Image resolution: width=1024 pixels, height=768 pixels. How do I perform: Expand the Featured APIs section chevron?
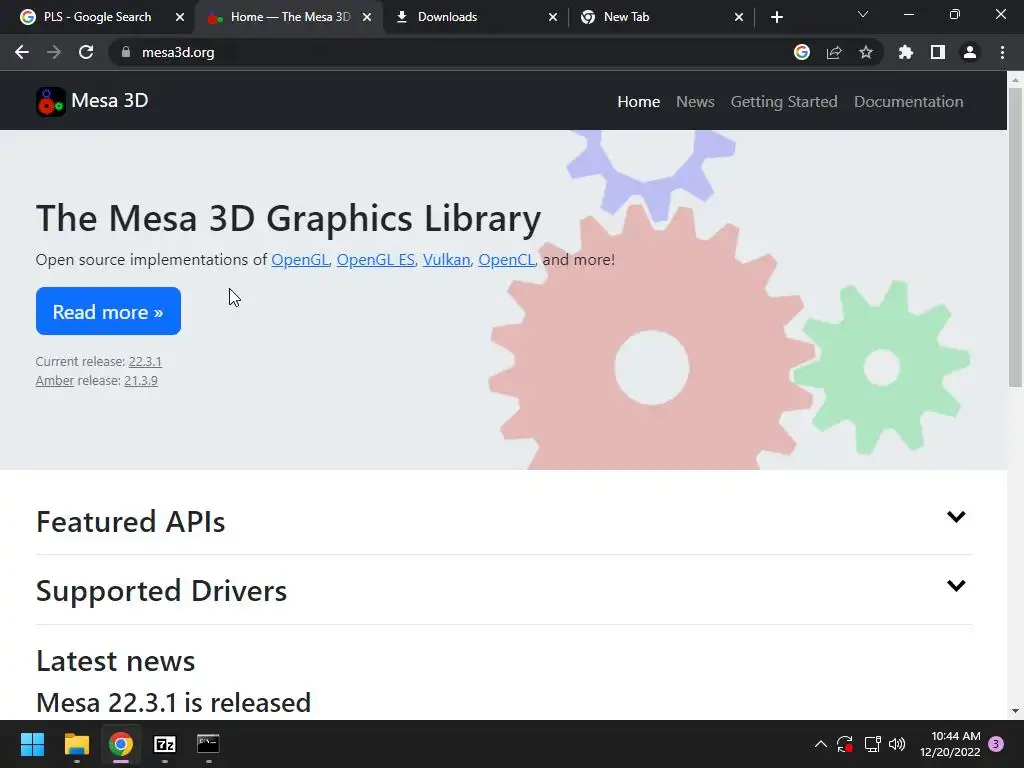coord(956,517)
